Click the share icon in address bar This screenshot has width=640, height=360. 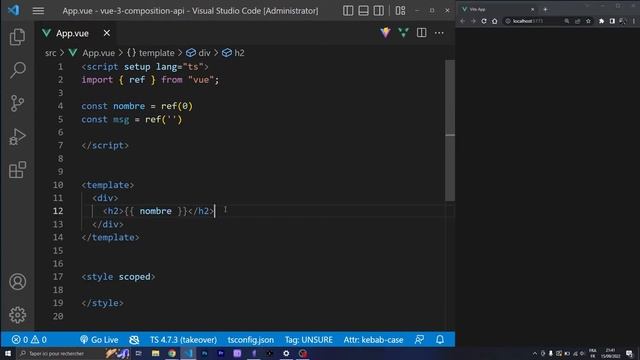point(577,21)
